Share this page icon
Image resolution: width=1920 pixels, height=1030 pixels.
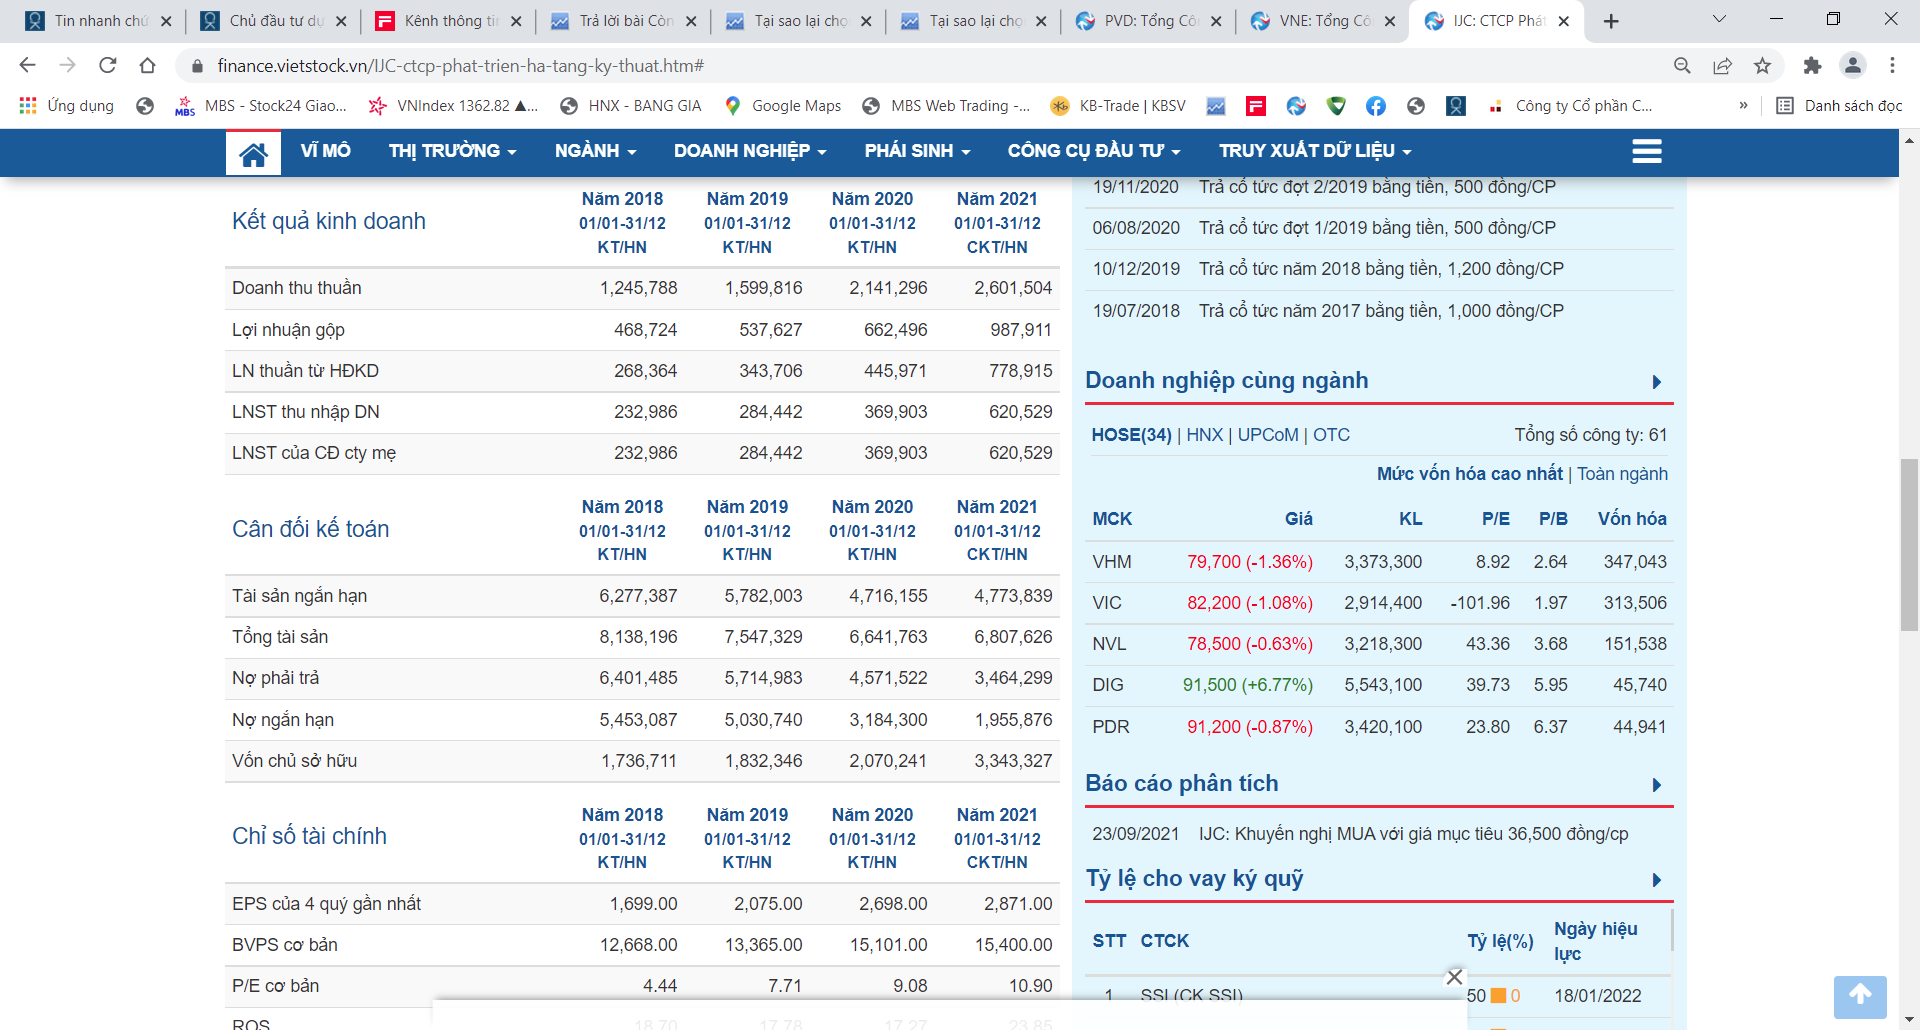(1722, 65)
